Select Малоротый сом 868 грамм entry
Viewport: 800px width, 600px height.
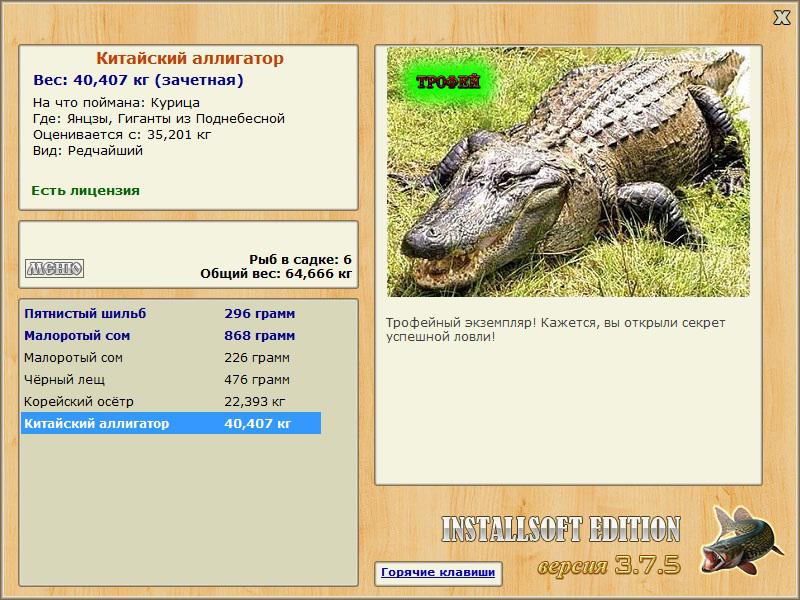pos(171,336)
